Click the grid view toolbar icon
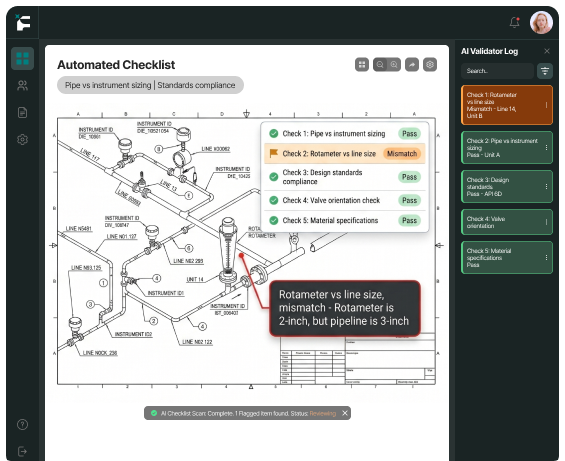Viewport: 565px width, 461px height. pyautogui.click(x=362, y=65)
